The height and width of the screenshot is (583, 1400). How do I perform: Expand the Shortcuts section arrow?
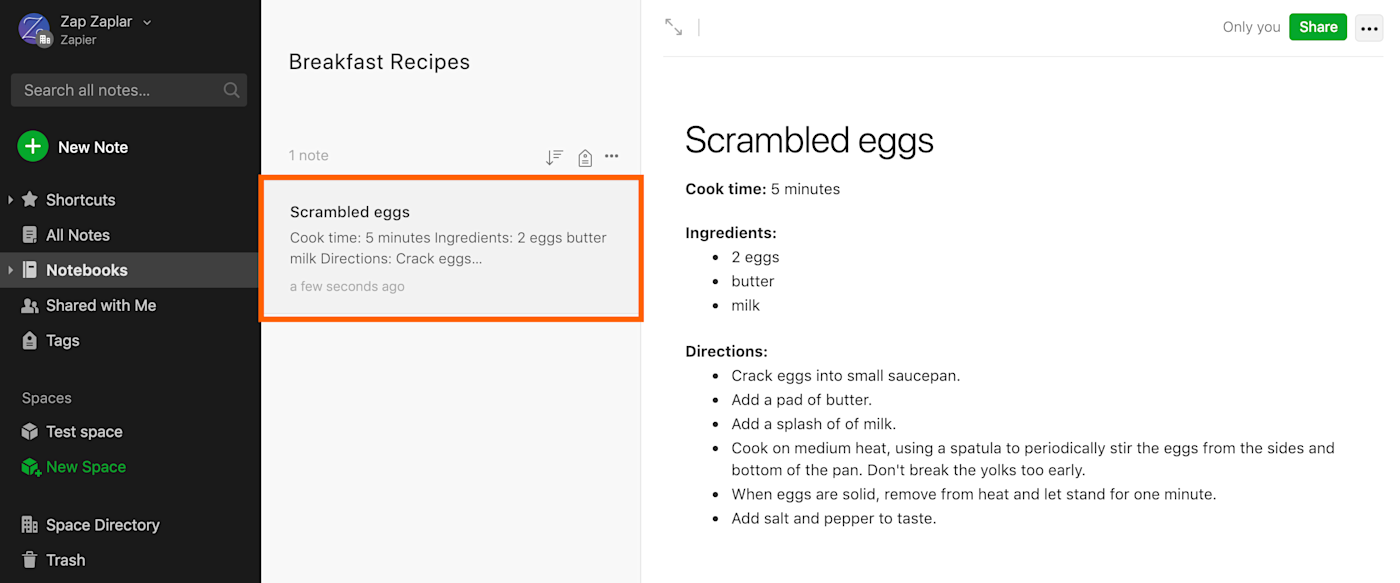tap(10, 200)
